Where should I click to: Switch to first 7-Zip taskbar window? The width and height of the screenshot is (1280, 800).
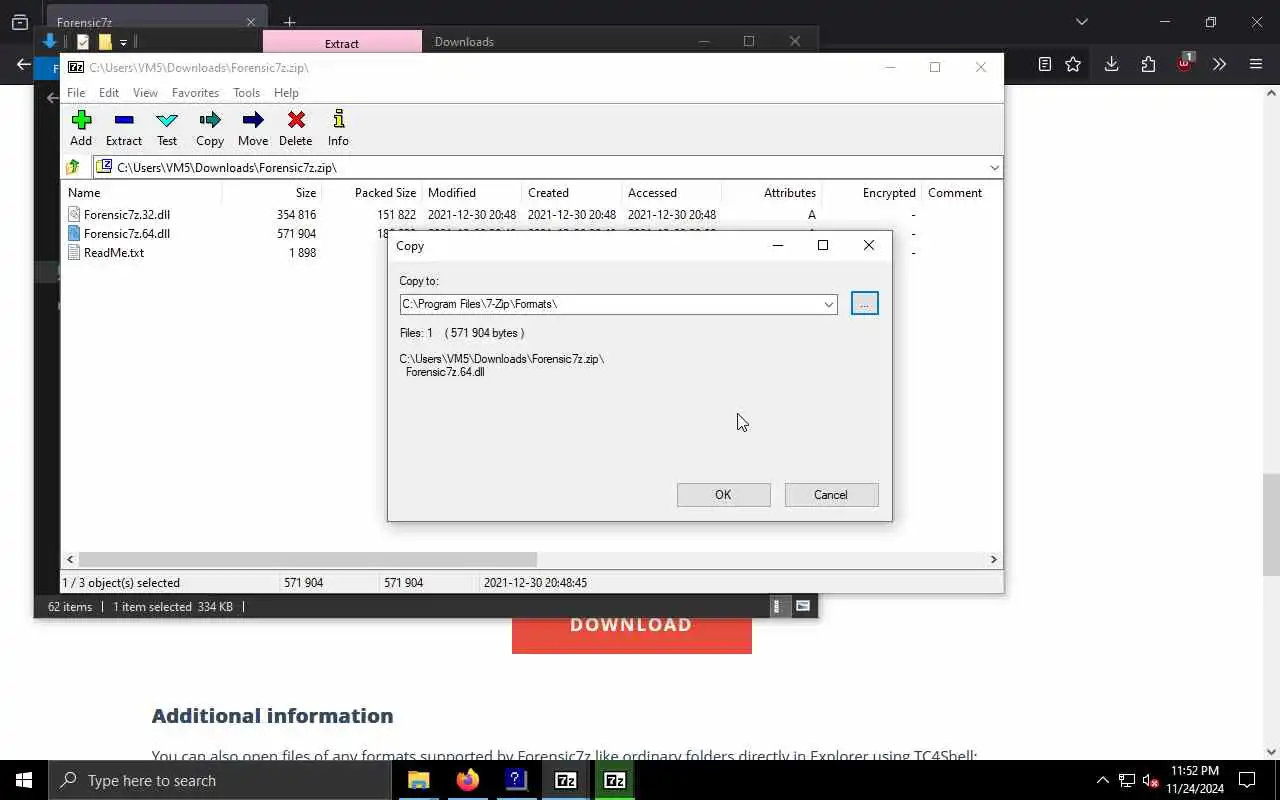click(x=565, y=780)
